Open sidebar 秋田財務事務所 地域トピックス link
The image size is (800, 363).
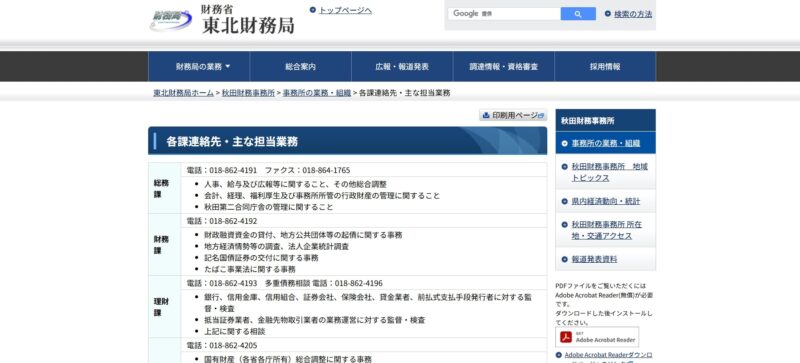(x=610, y=172)
